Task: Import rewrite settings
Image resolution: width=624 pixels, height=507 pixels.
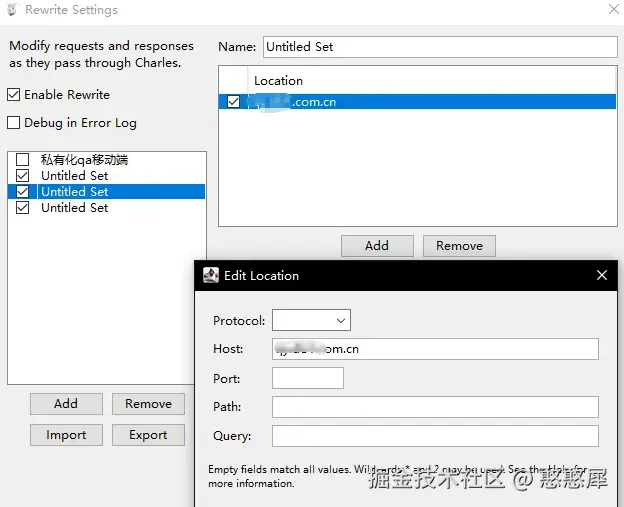Action: point(66,435)
